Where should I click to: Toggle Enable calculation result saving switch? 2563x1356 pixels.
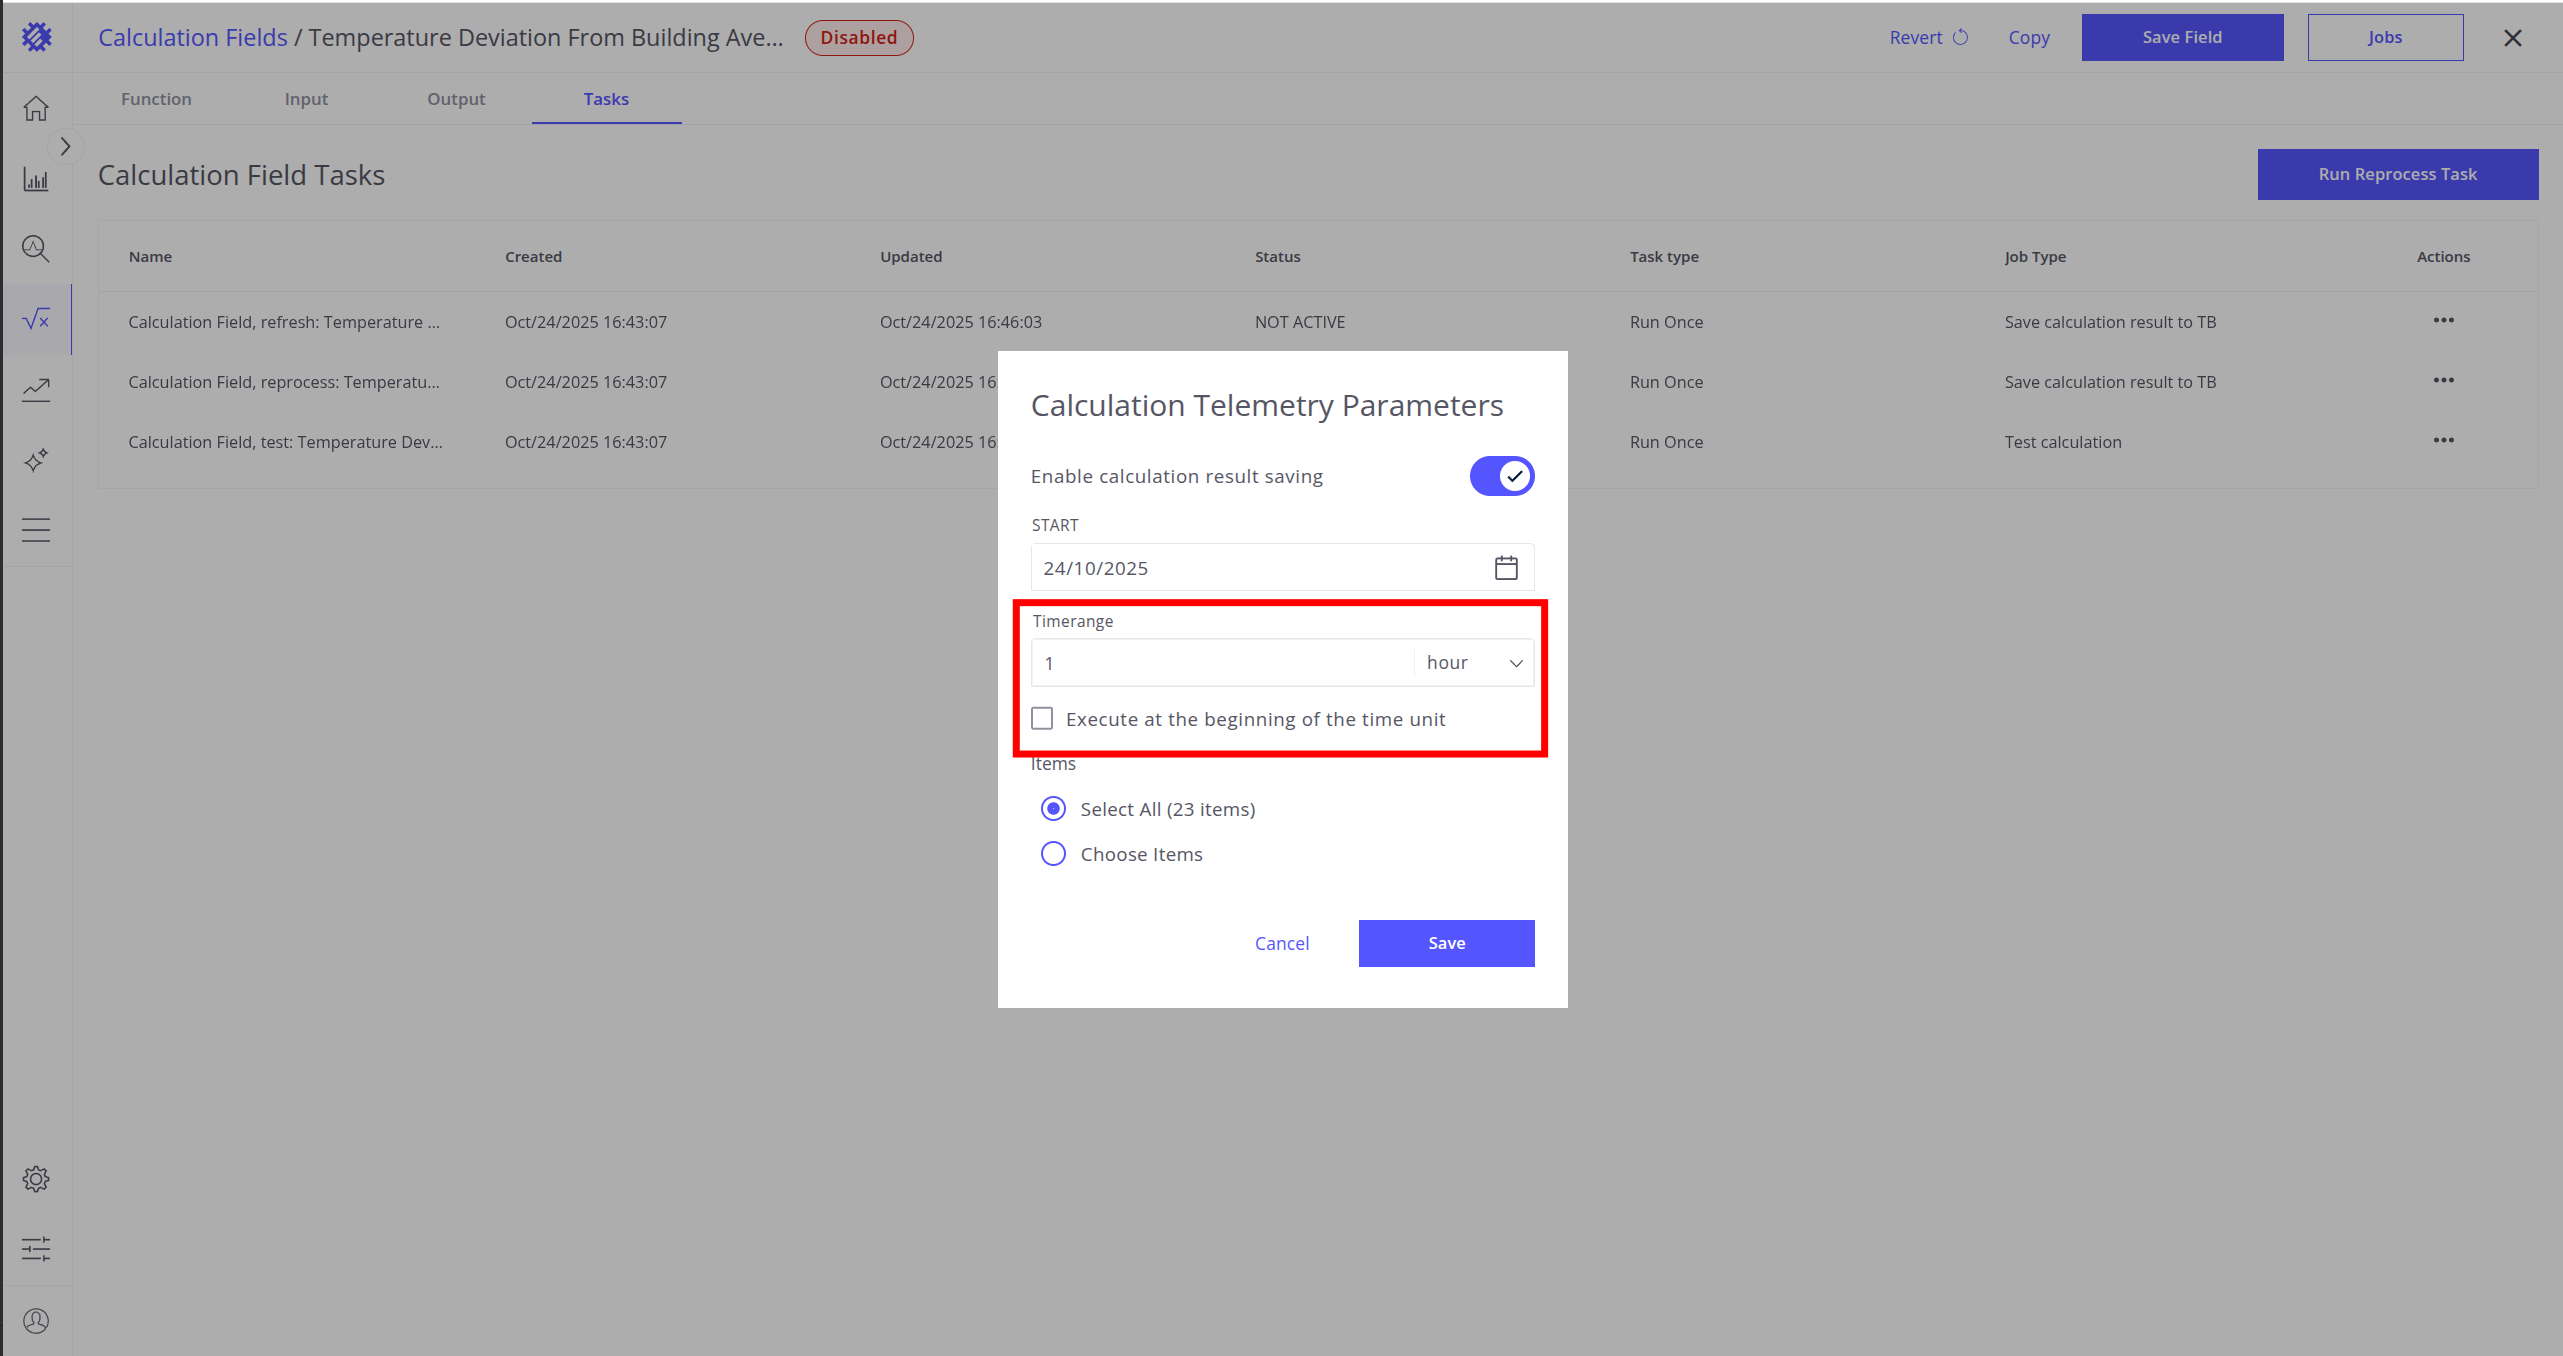click(1501, 476)
